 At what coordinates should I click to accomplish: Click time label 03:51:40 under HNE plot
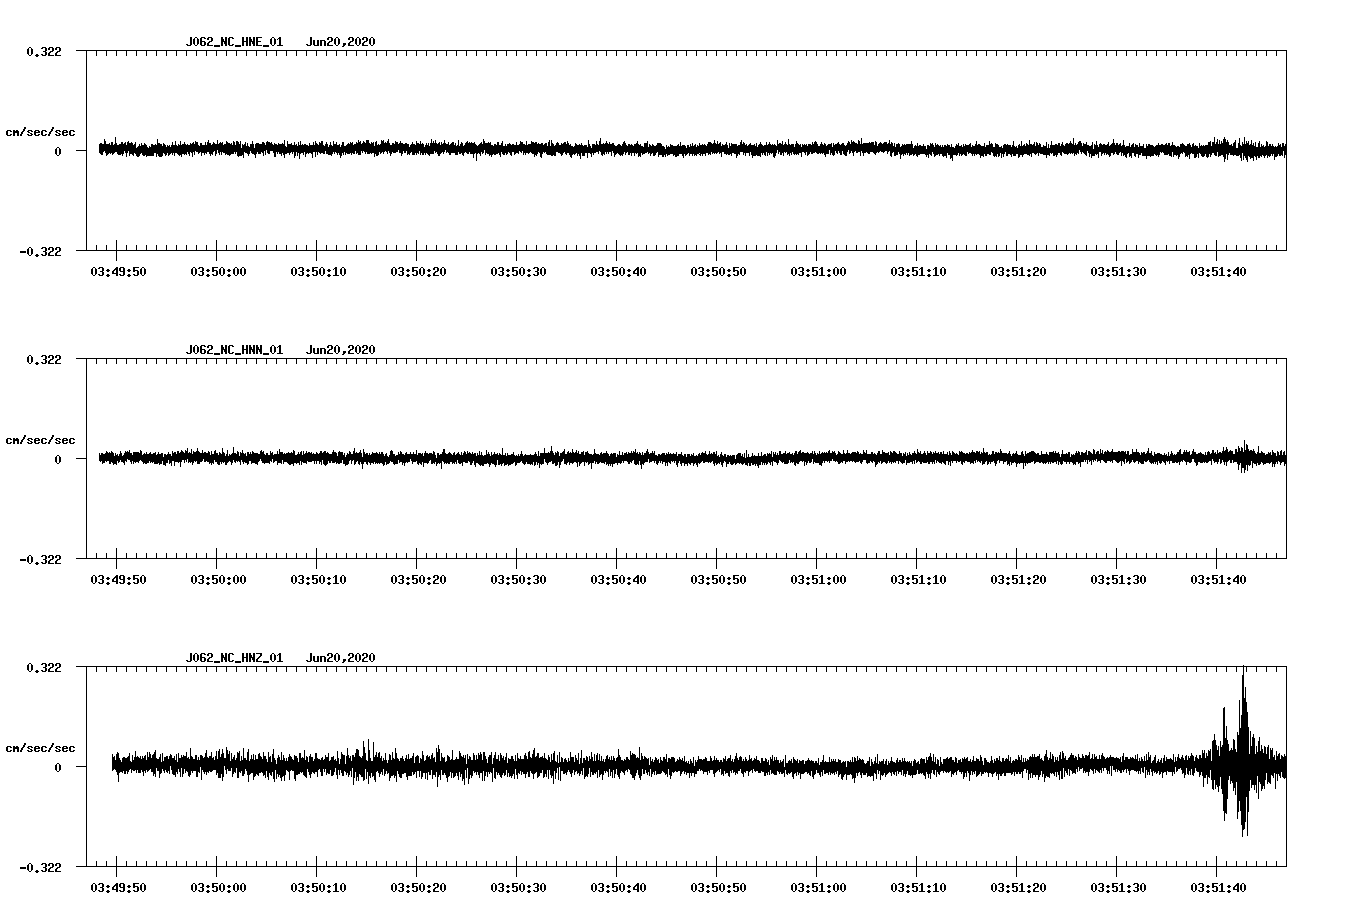pyautogui.click(x=1218, y=272)
